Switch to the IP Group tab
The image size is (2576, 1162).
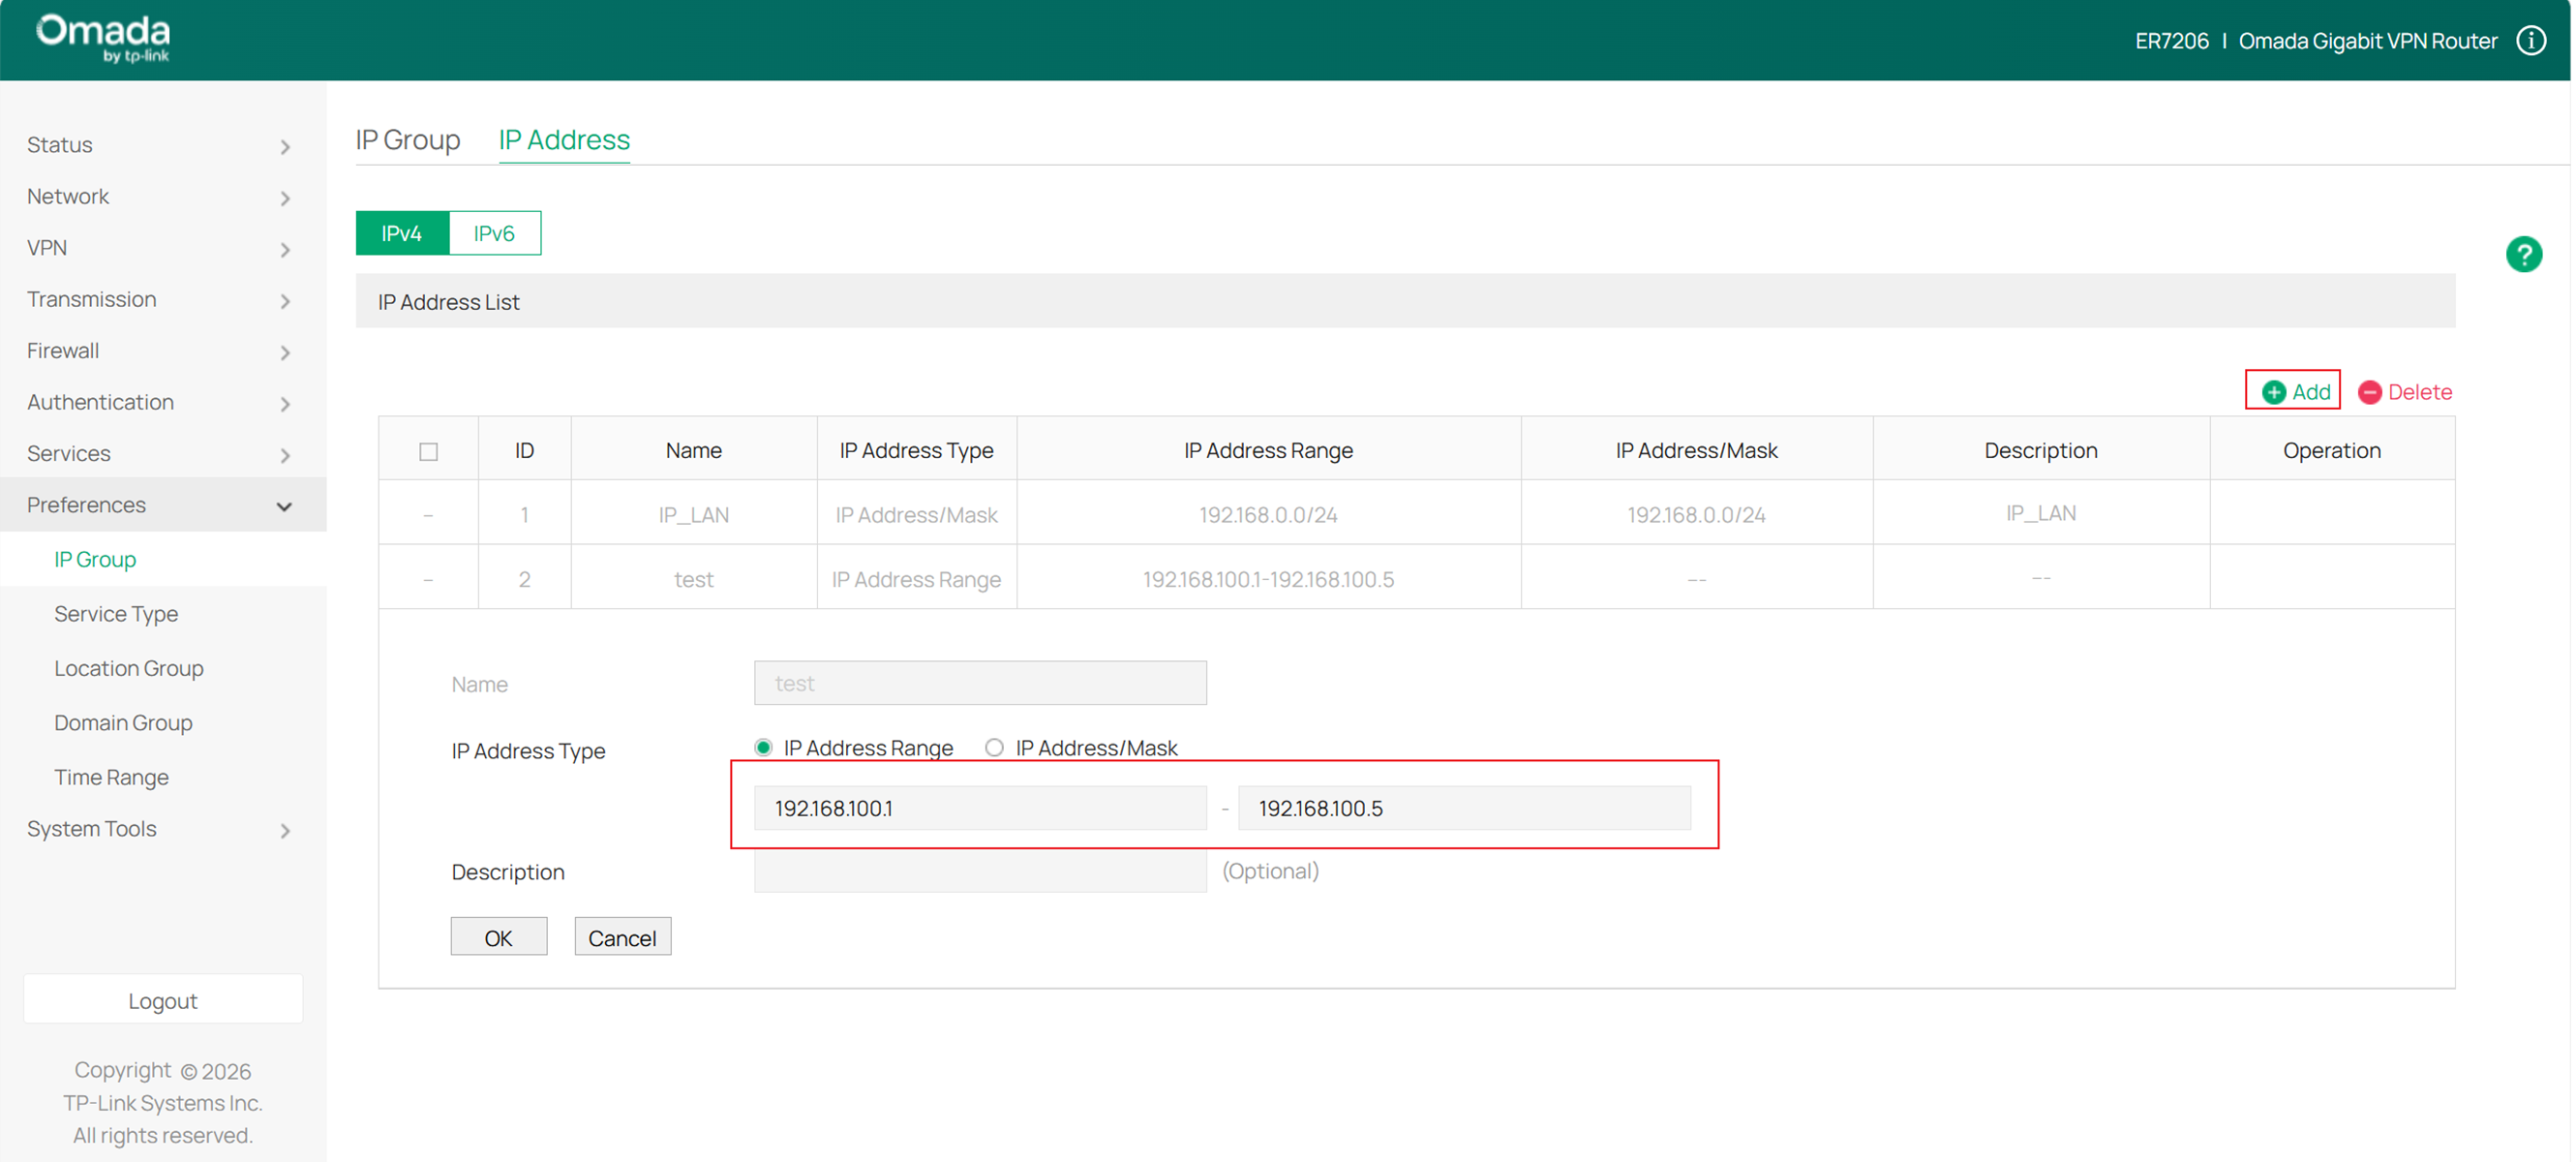point(408,139)
